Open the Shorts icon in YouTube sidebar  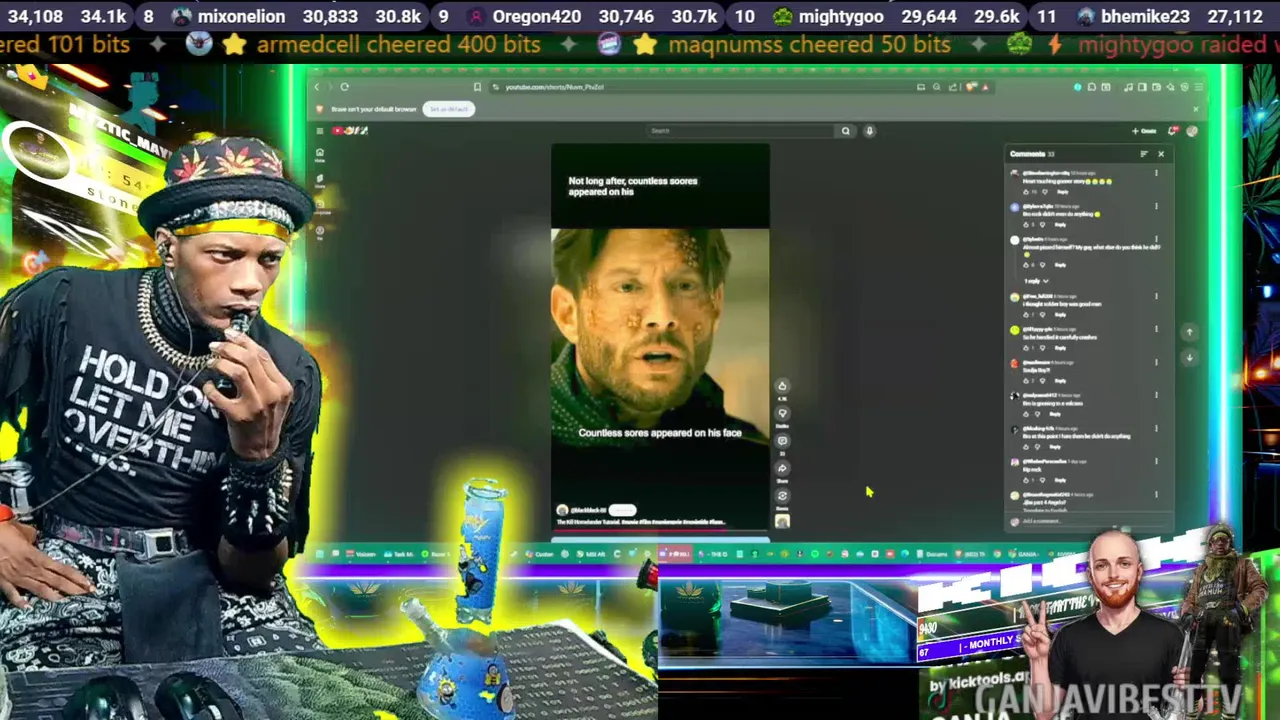click(x=320, y=180)
